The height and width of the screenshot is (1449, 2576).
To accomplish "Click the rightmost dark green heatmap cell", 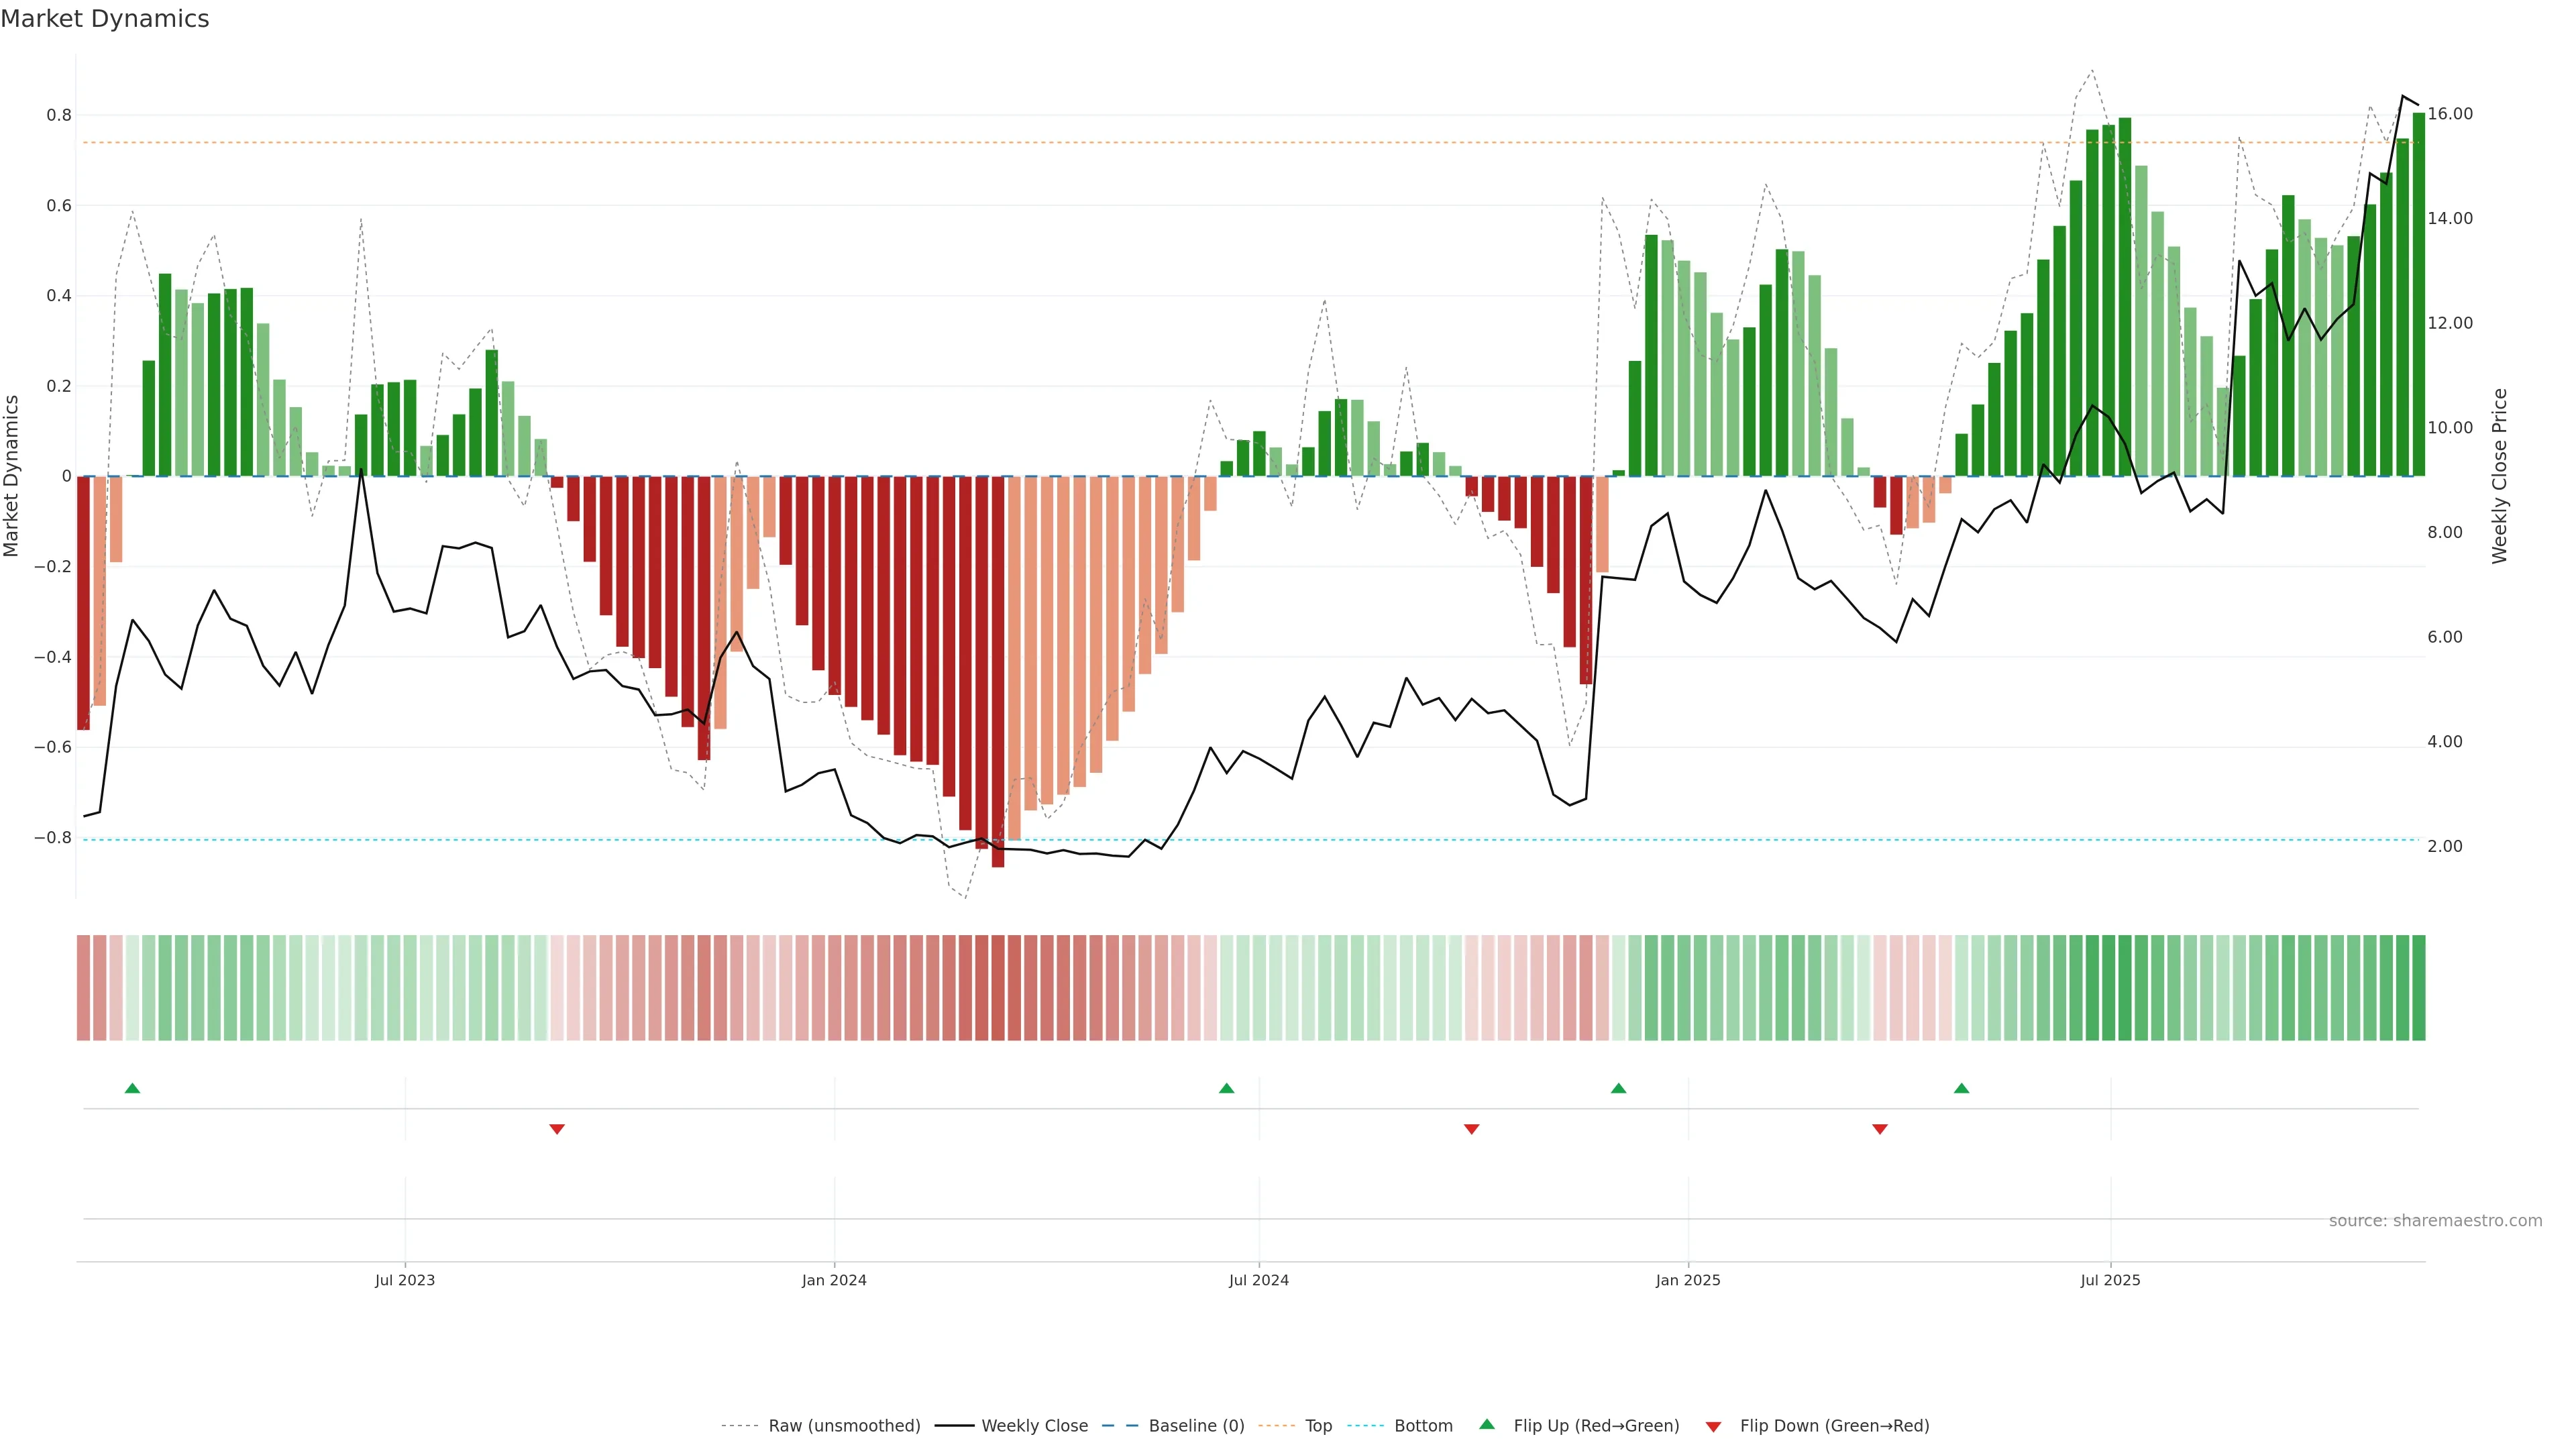I will point(2418,988).
